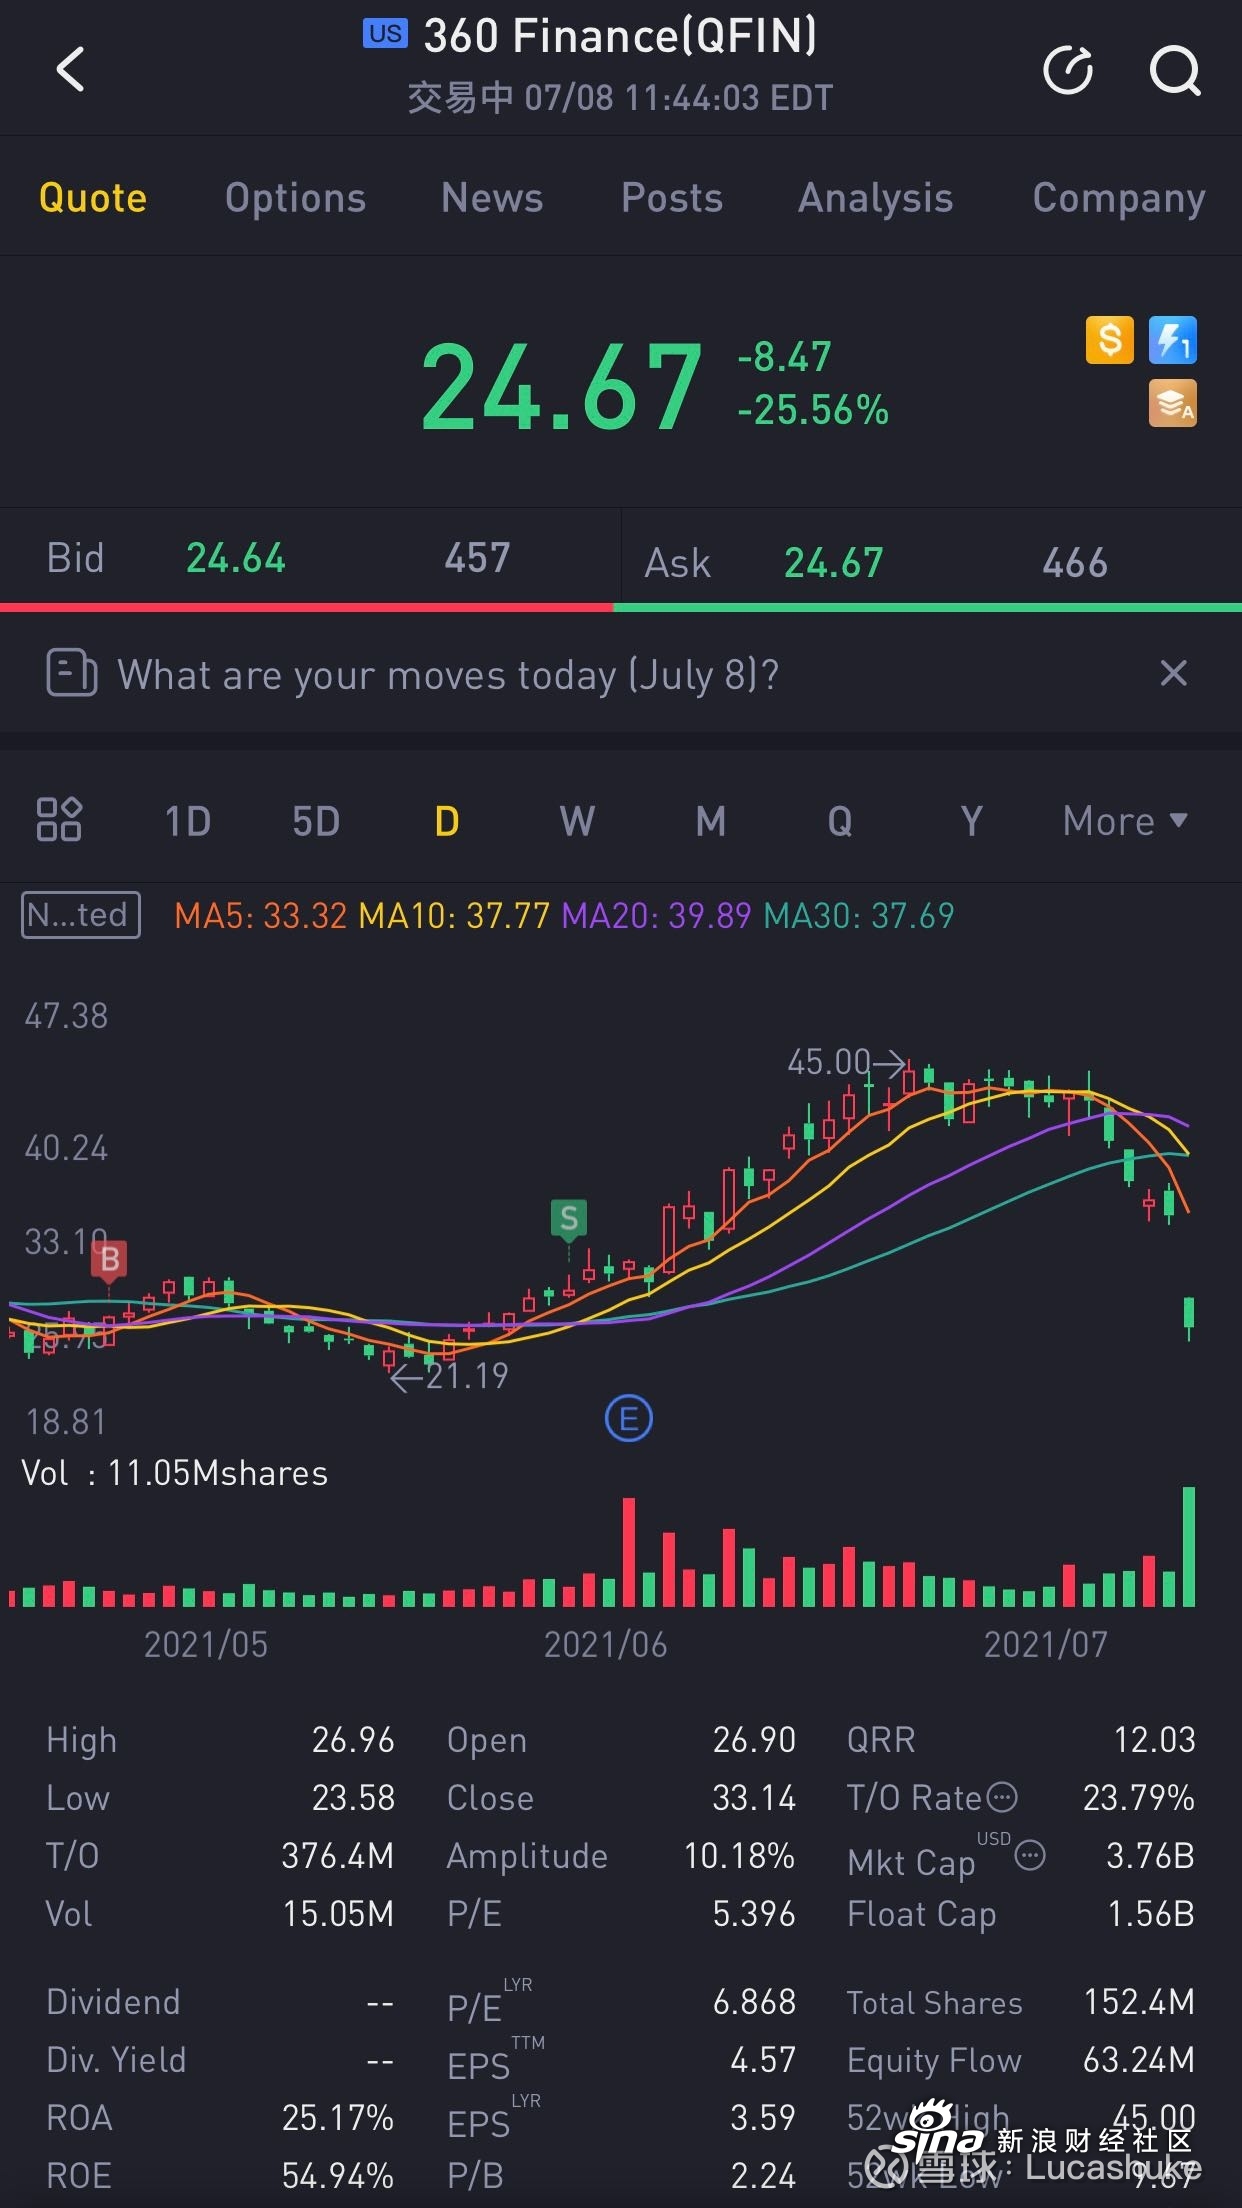Tap the MA5: 33.32 indicator label

click(261, 915)
